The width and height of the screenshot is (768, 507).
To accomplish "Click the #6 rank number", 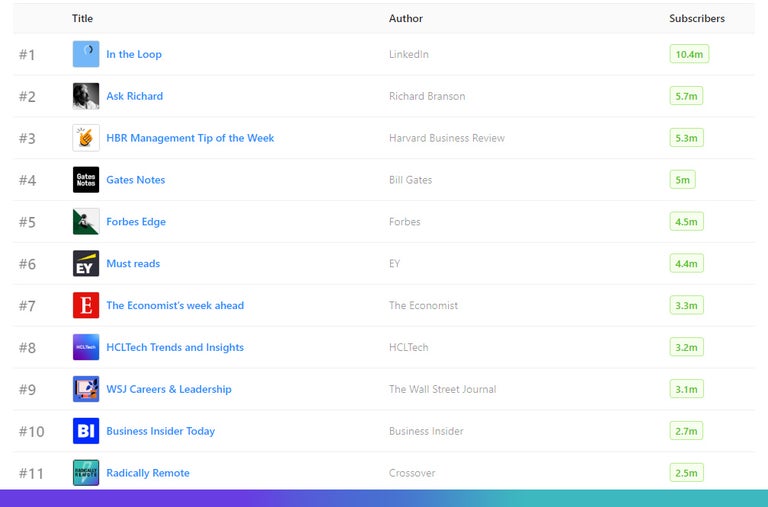I will coord(27,264).
